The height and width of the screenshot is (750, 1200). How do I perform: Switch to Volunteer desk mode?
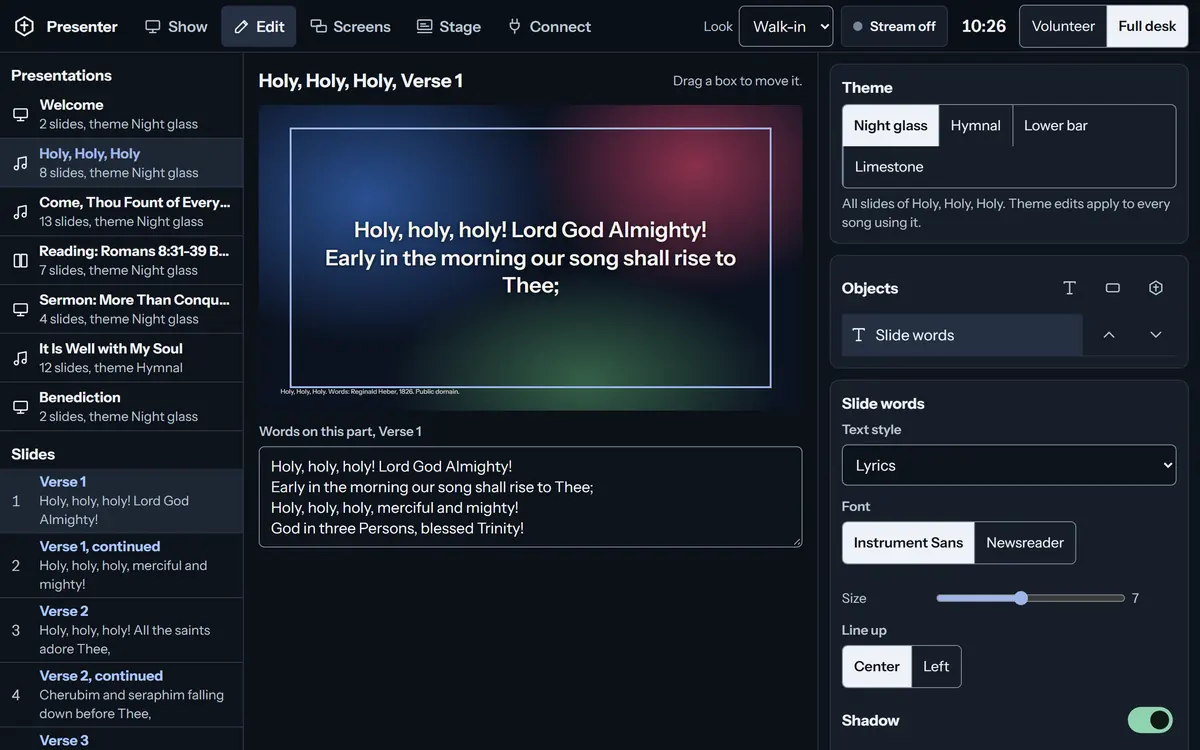[x=1063, y=26]
